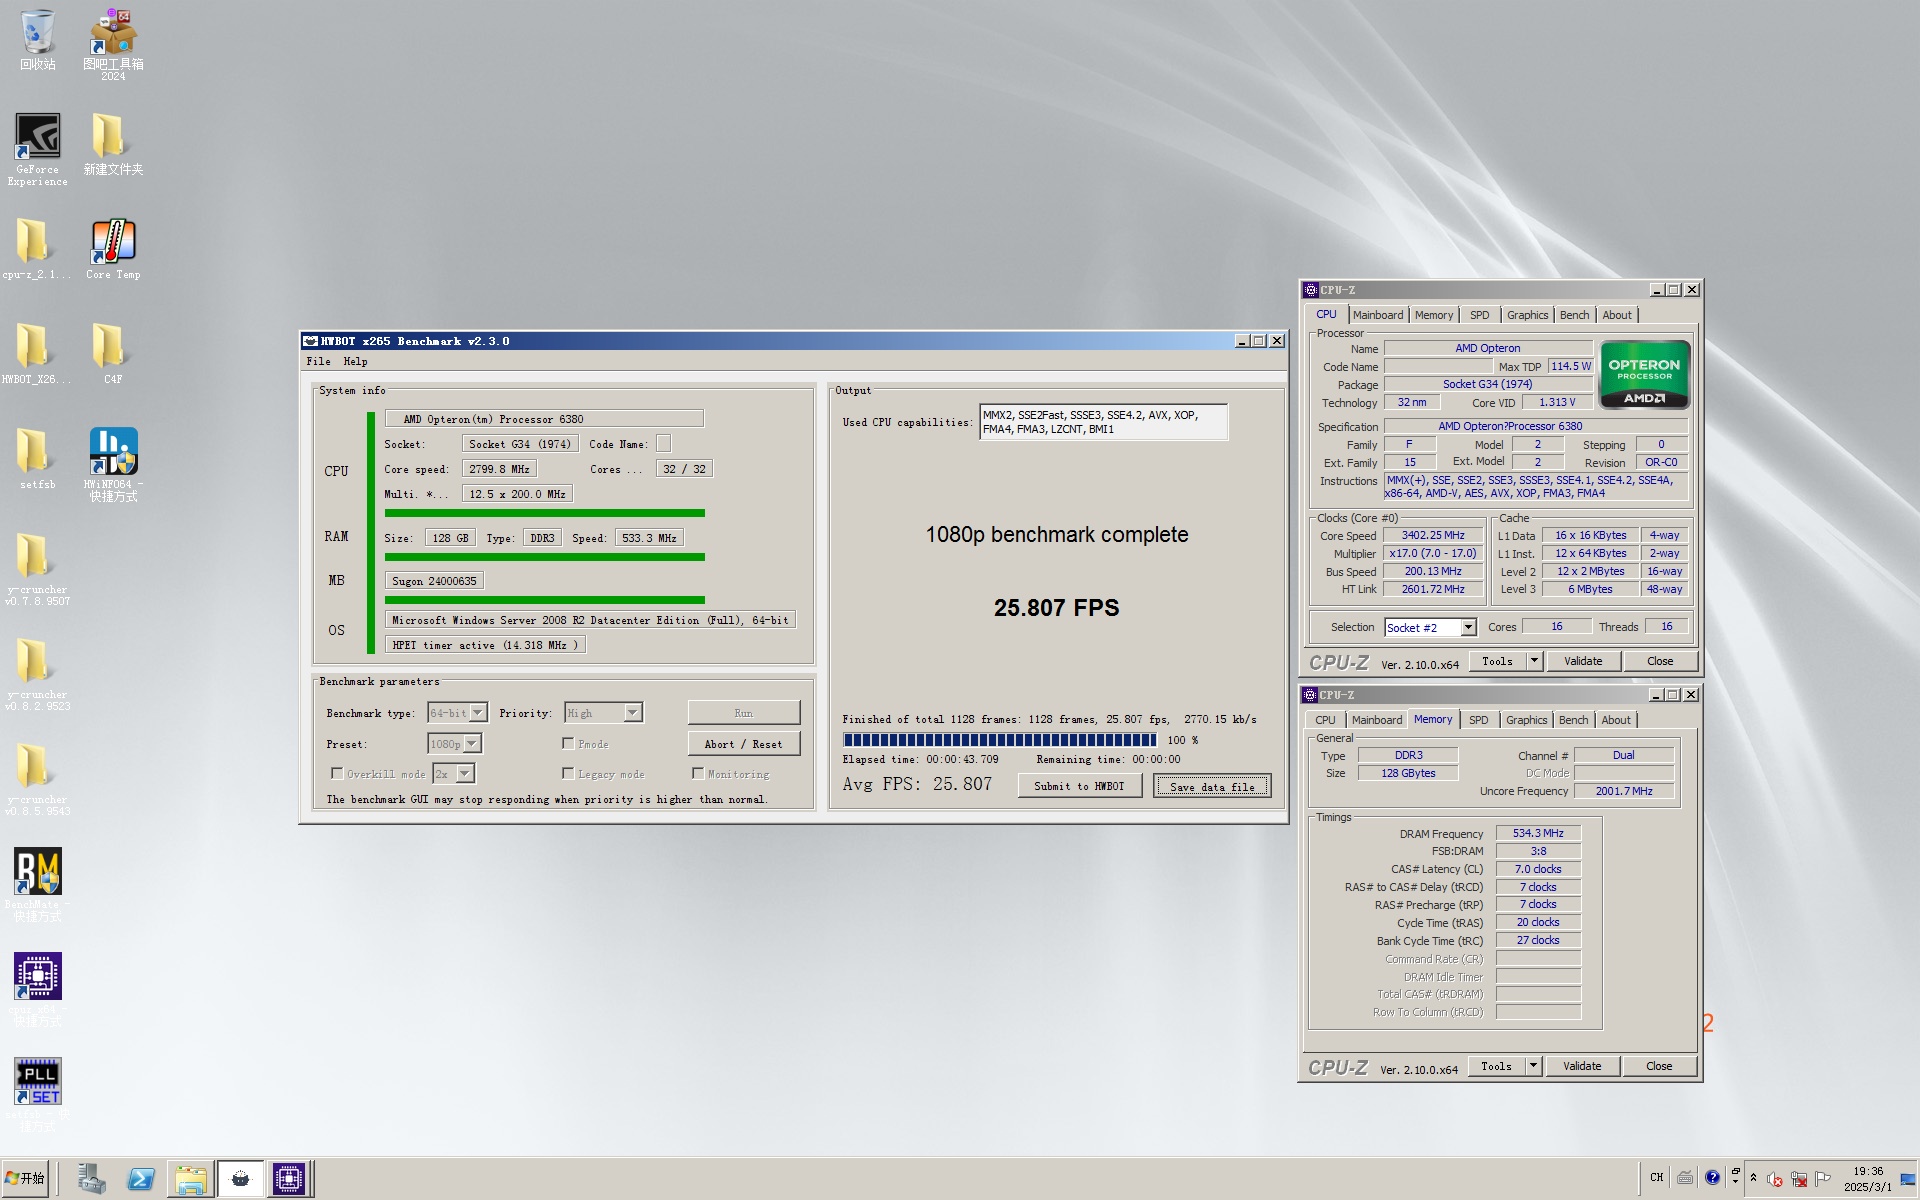
Task: Open the Help menu in HWBOT x265
Action: tap(355, 361)
